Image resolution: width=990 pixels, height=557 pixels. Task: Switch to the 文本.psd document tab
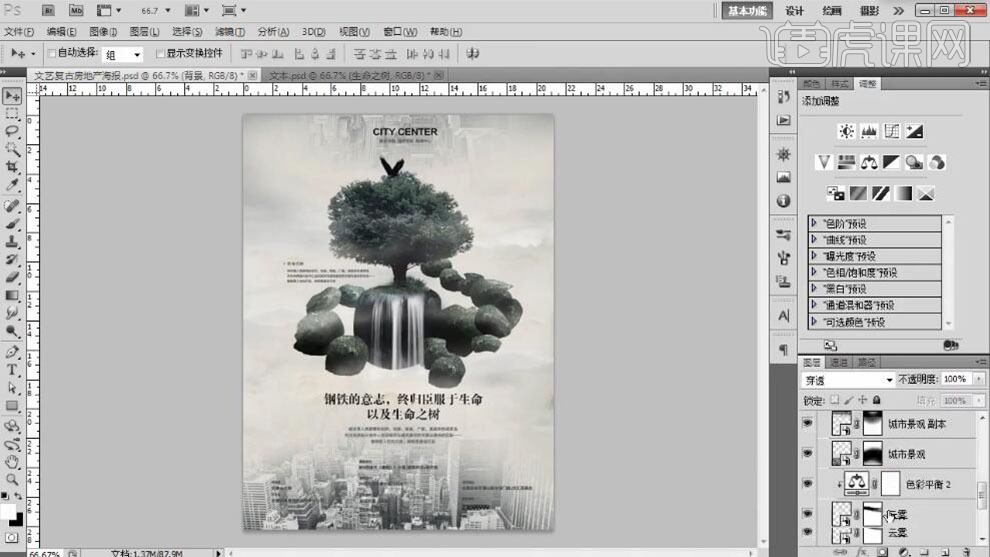349,75
